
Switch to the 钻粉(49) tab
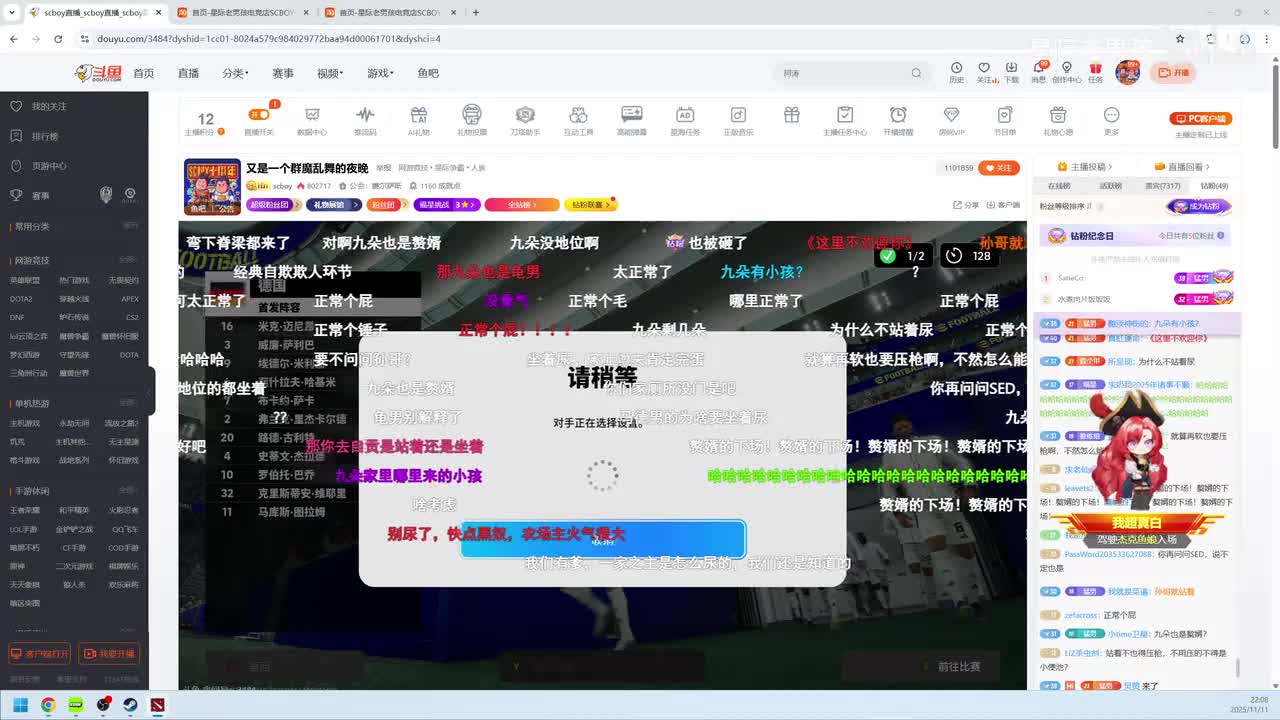pyautogui.click(x=1214, y=186)
